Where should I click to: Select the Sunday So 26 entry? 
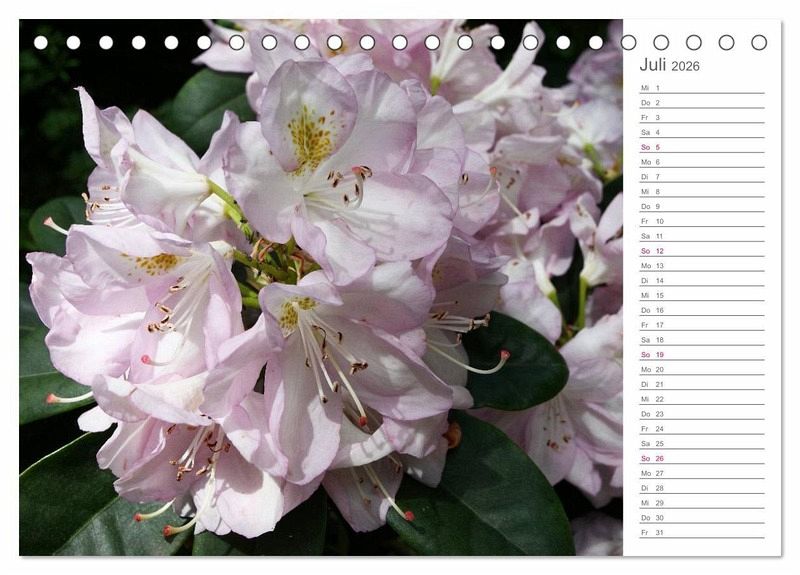click(x=701, y=458)
